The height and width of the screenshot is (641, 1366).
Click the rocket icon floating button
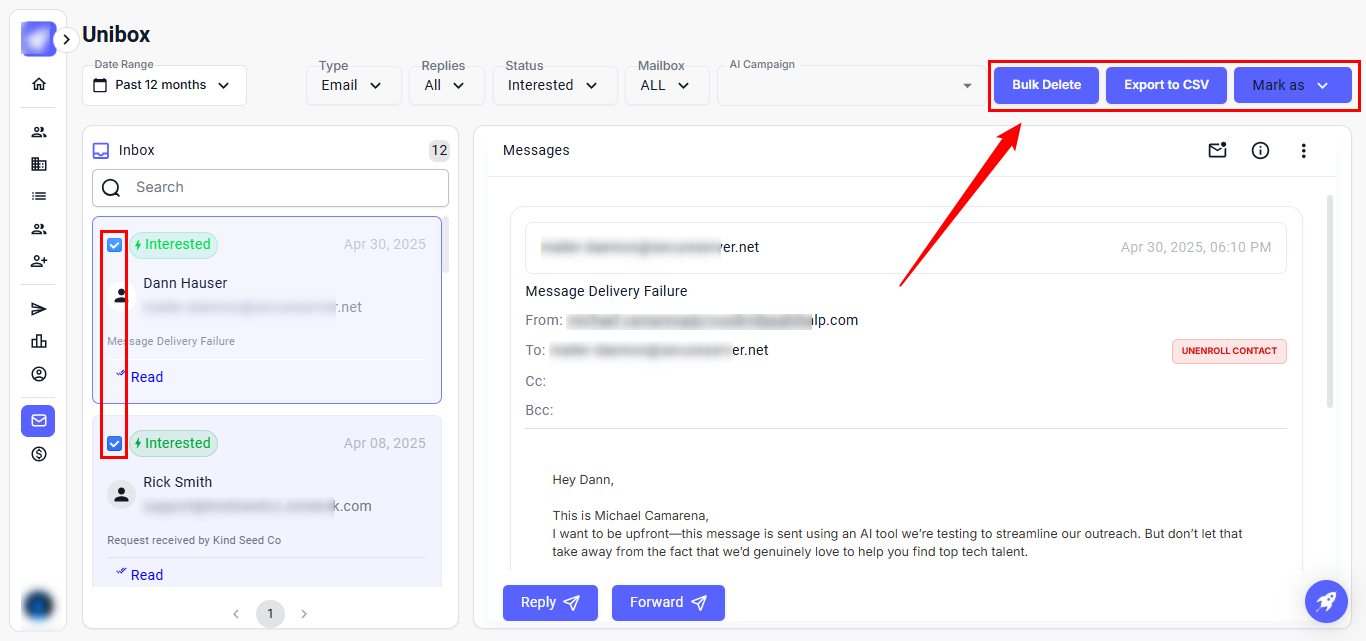(x=1326, y=602)
